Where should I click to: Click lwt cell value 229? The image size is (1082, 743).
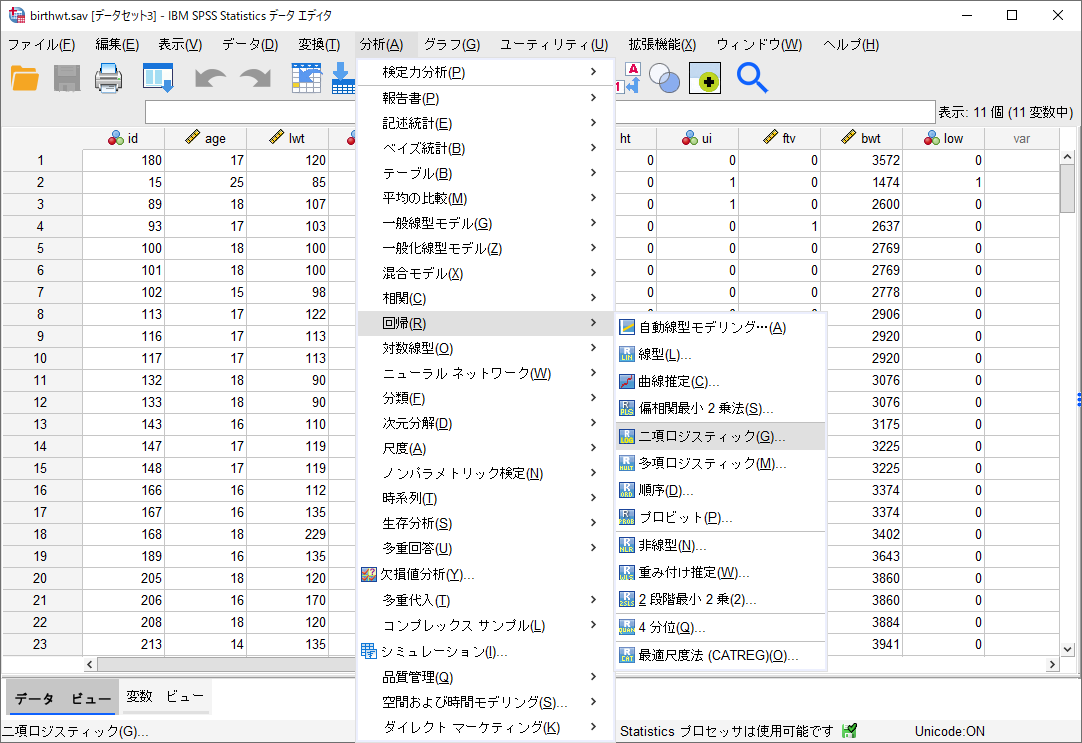pyautogui.click(x=288, y=535)
